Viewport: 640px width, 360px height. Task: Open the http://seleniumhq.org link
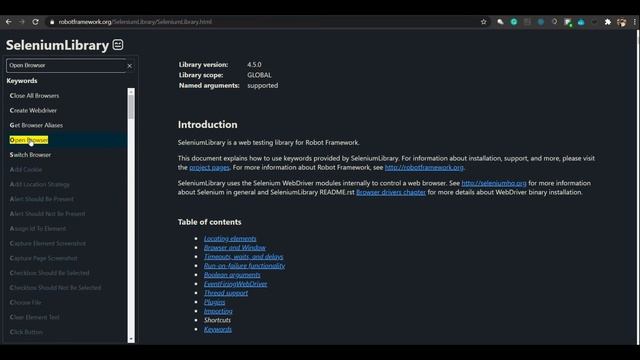(x=494, y=183)
